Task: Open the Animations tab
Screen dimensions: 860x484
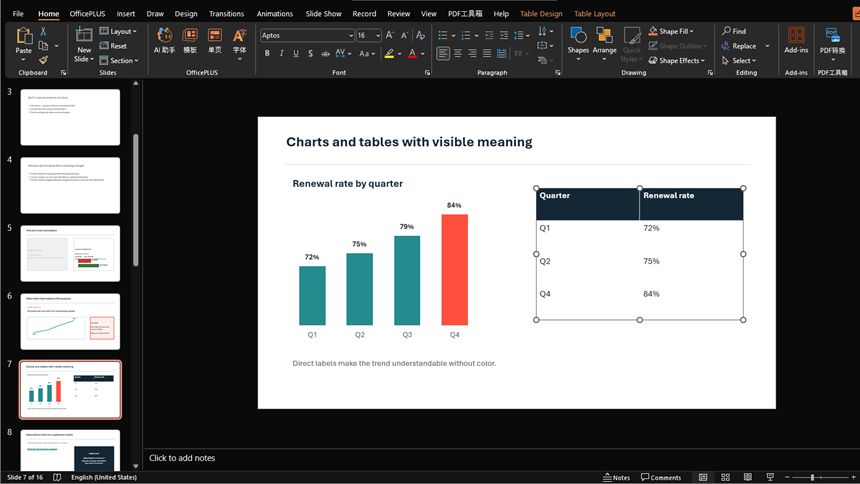Action: [x=275, y=14]
